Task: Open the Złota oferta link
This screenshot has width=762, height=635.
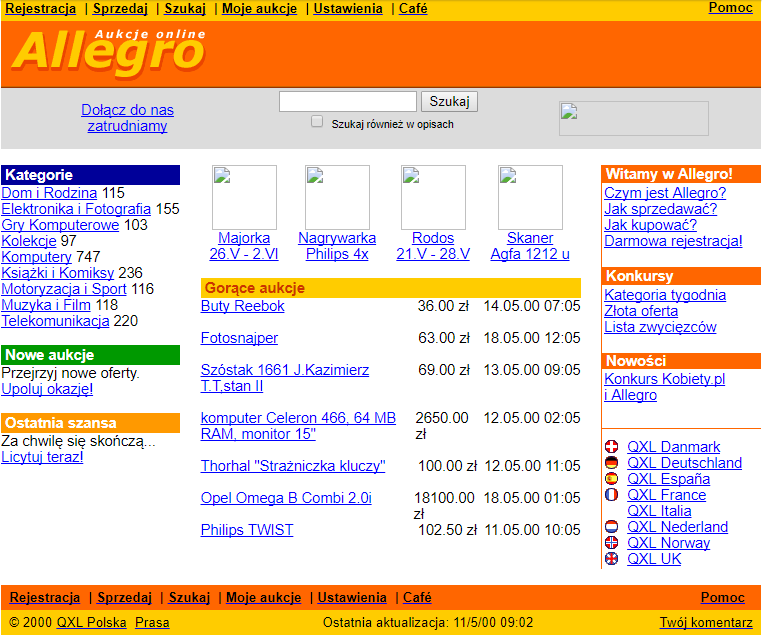Action: [641, 311]
